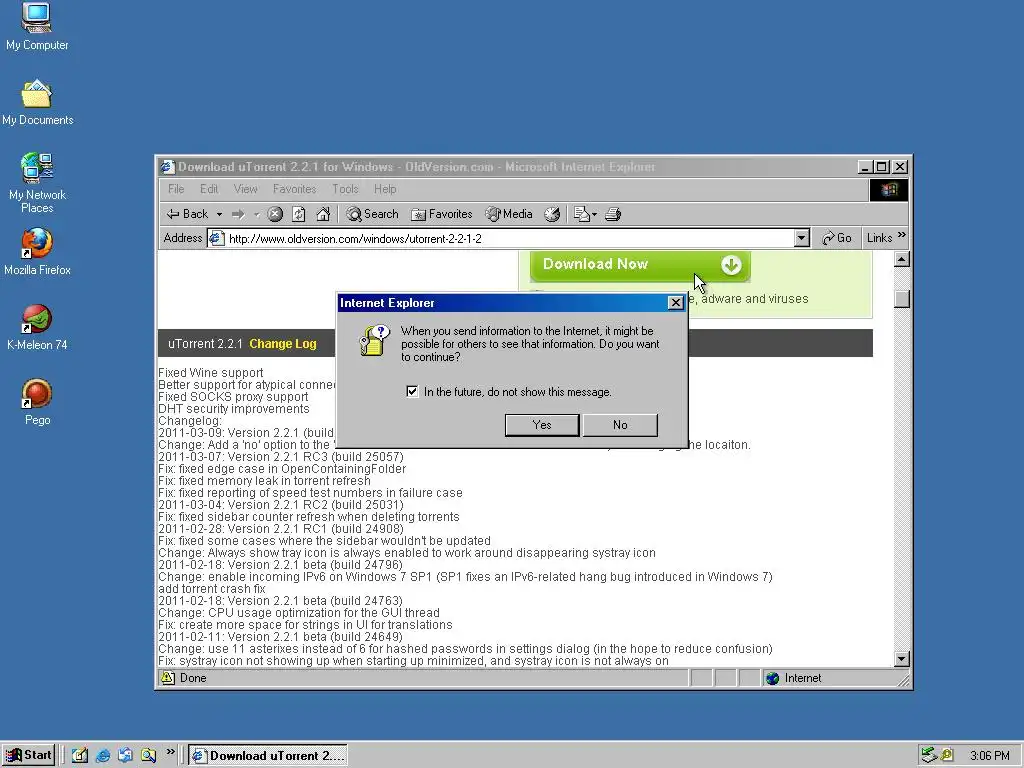Launch Mozilla Firefox from desktop
The height and width of the screenshot is (768, 1024).
(x=37, y=251)
